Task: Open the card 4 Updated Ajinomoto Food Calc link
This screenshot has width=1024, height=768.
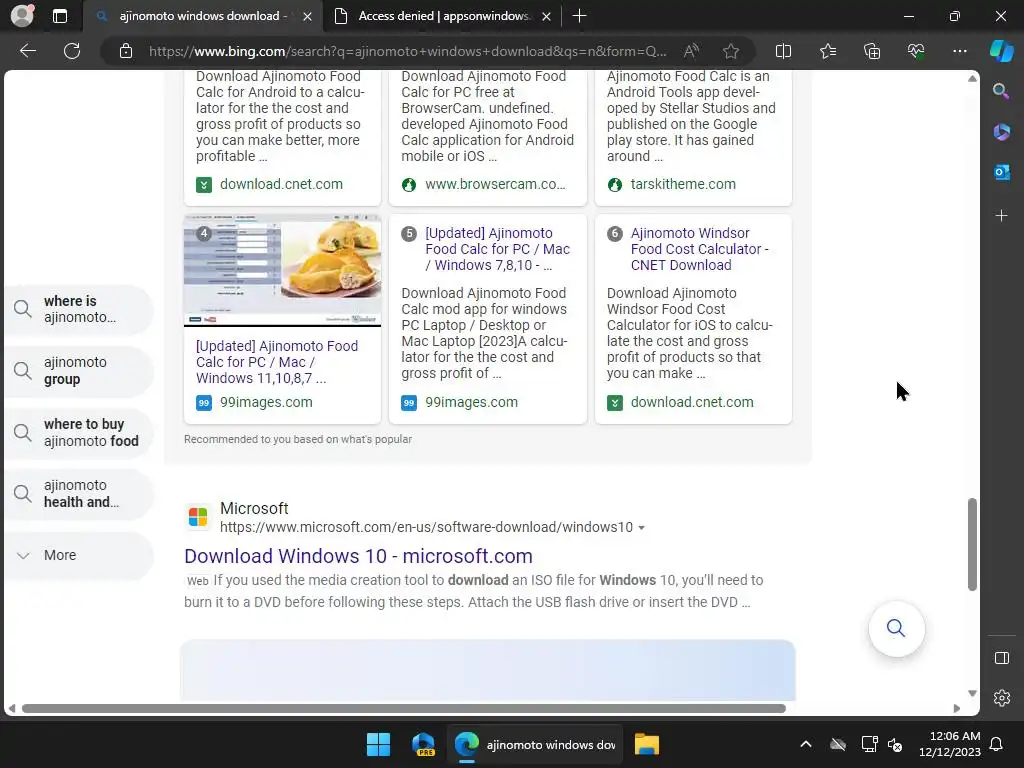Action: [277, 362]
